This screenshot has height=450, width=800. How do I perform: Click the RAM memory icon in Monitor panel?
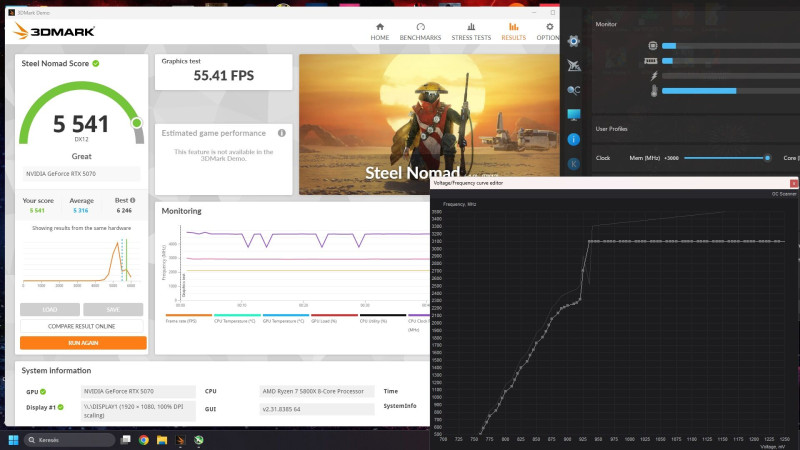coord(651,61)
